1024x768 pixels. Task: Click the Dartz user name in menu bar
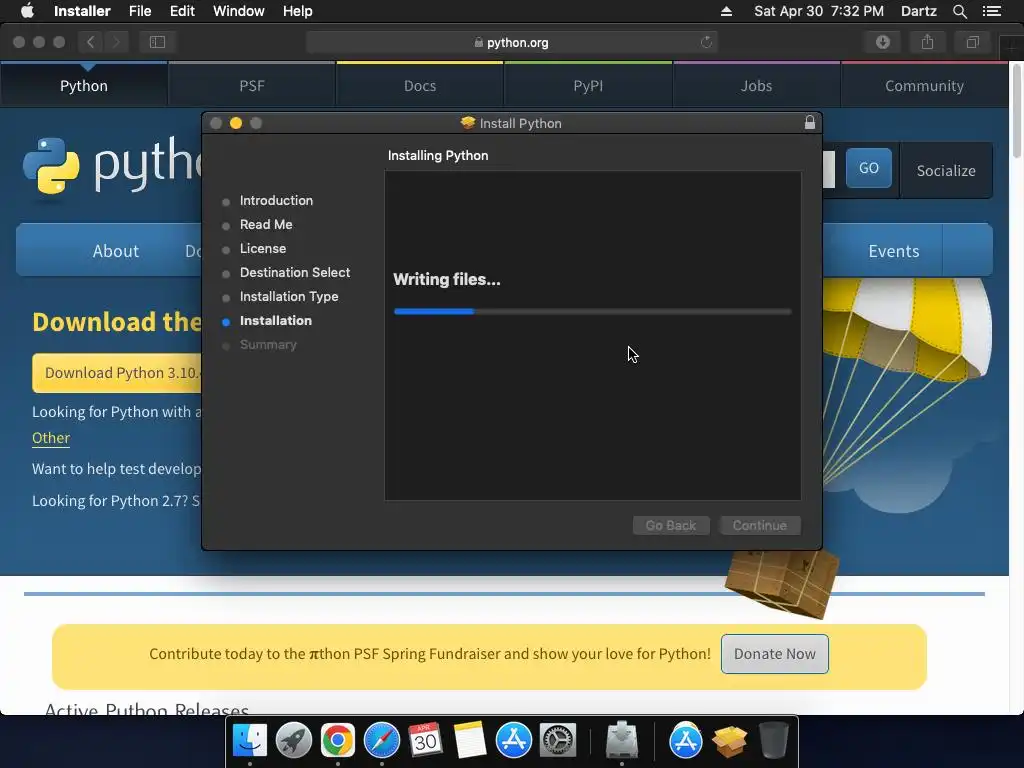click(918, 11)
